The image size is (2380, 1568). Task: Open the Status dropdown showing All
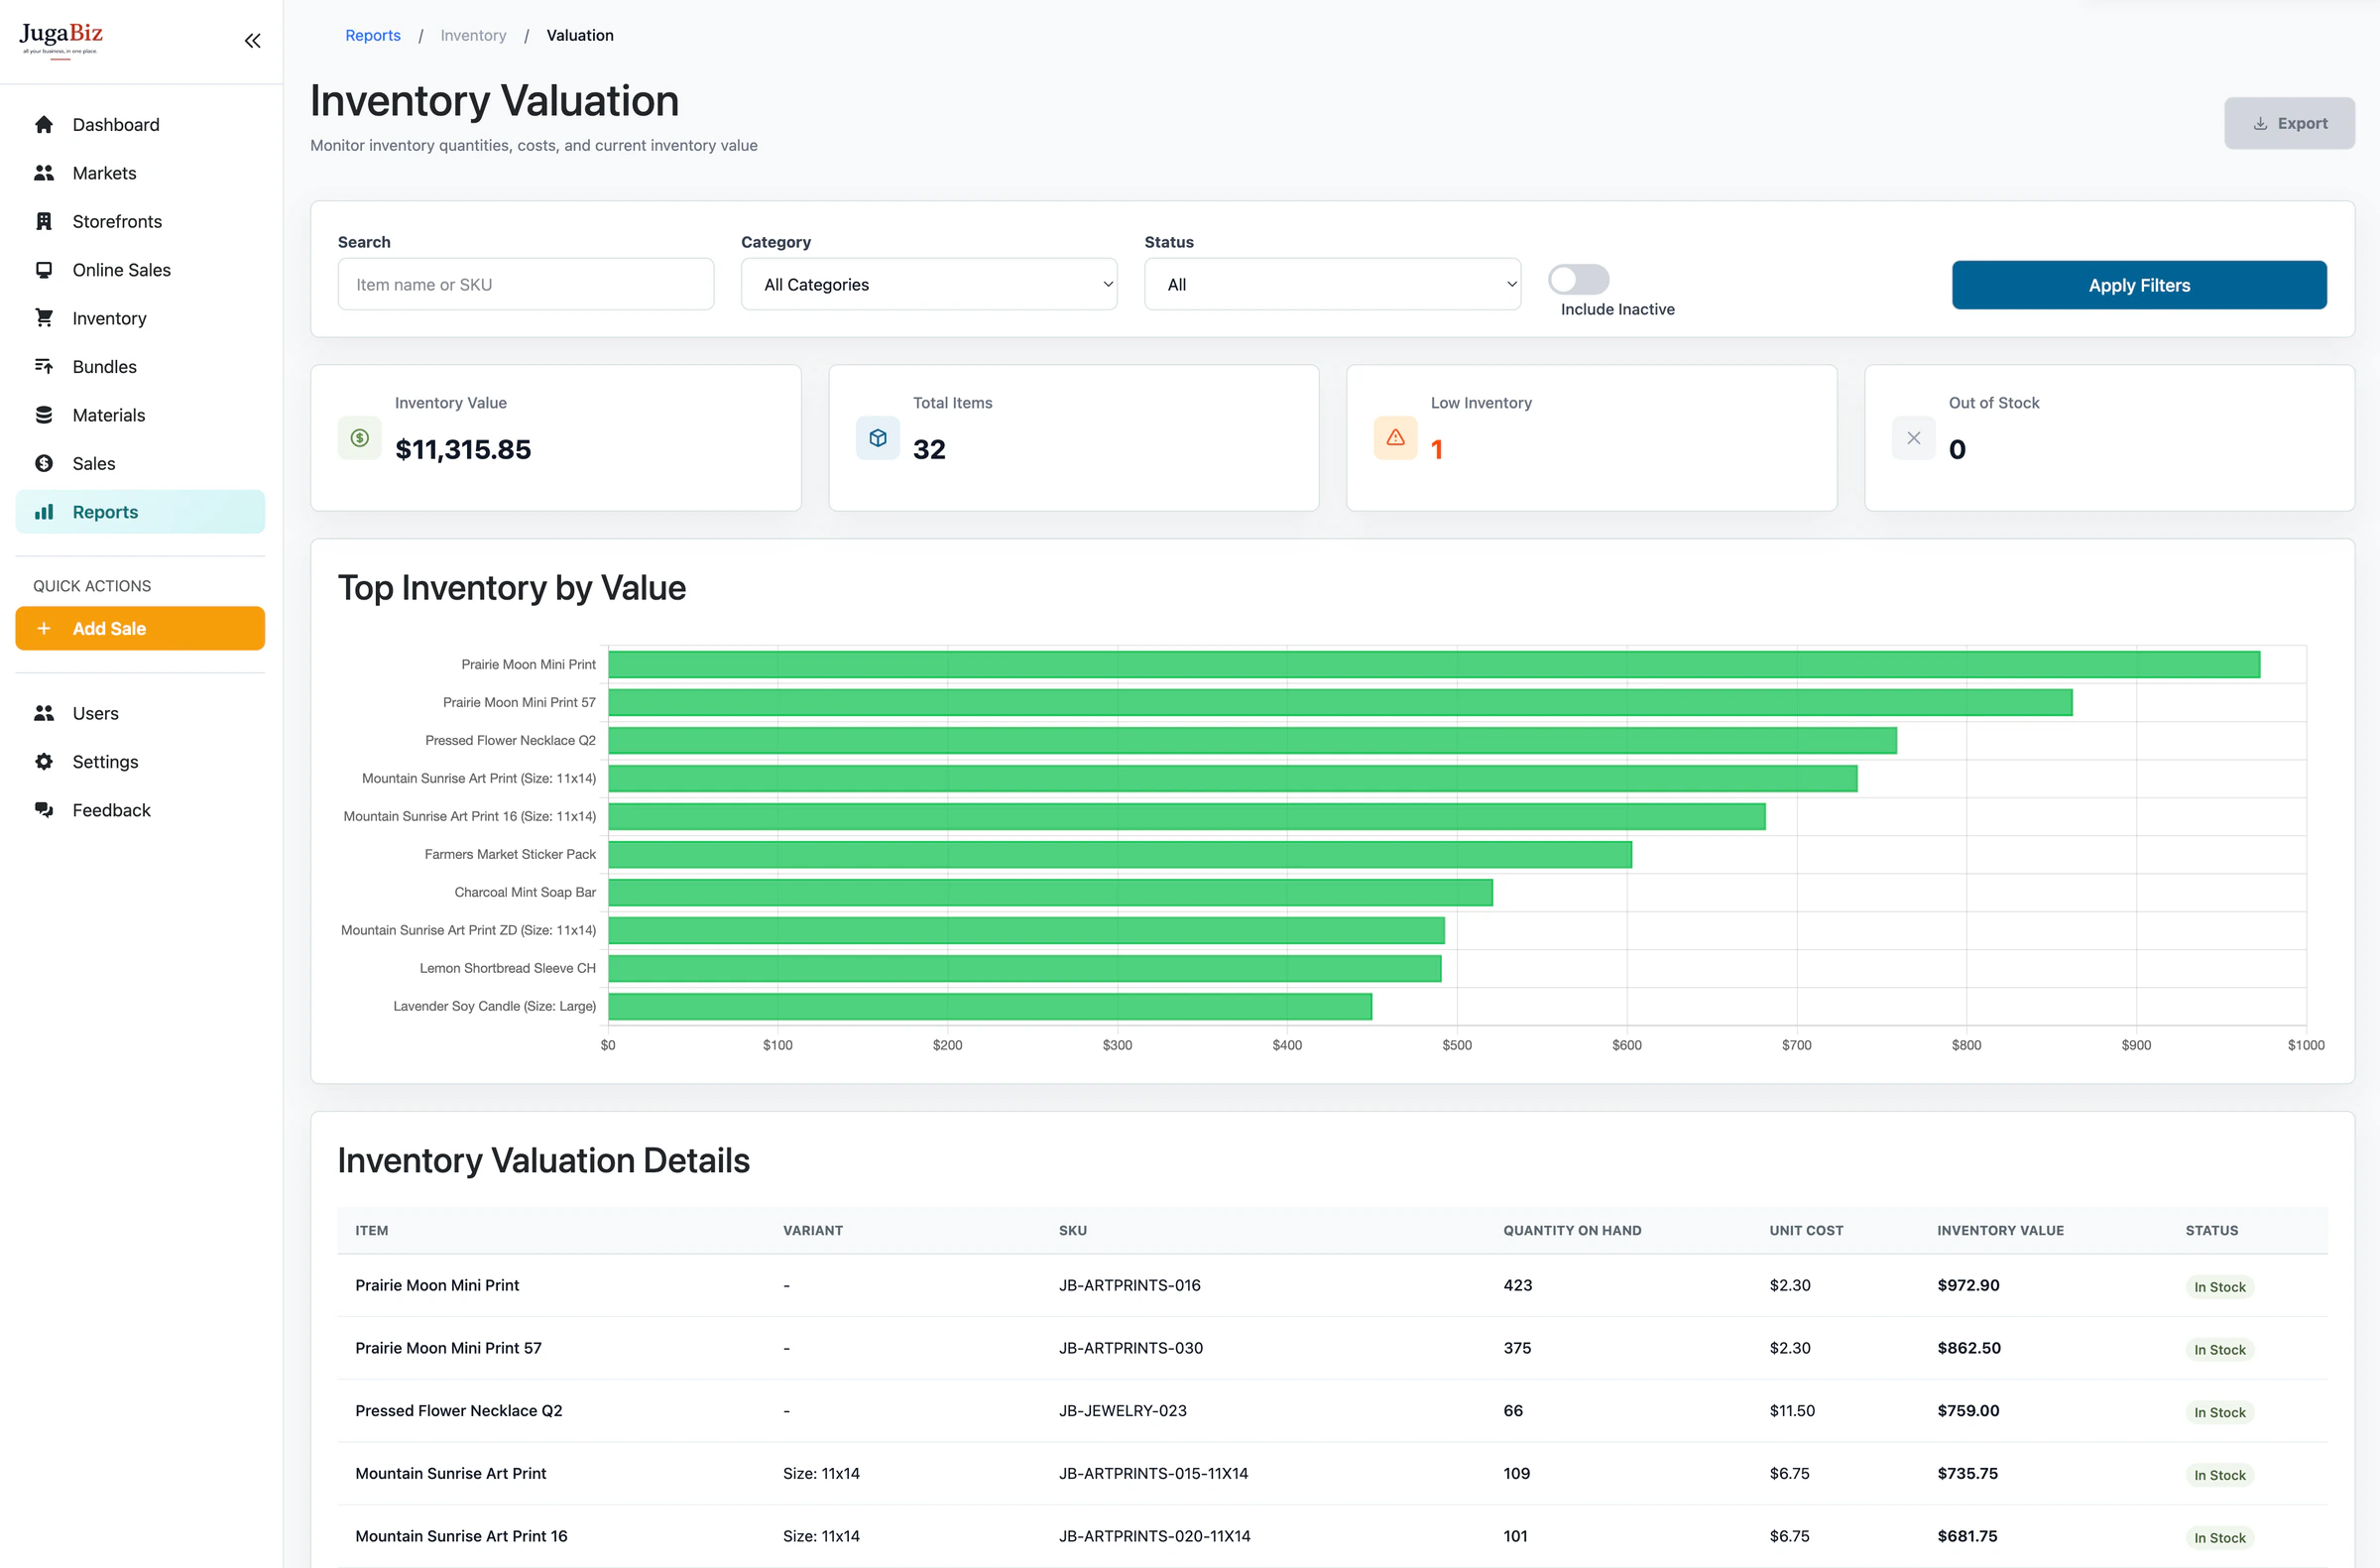[1333, 285]
